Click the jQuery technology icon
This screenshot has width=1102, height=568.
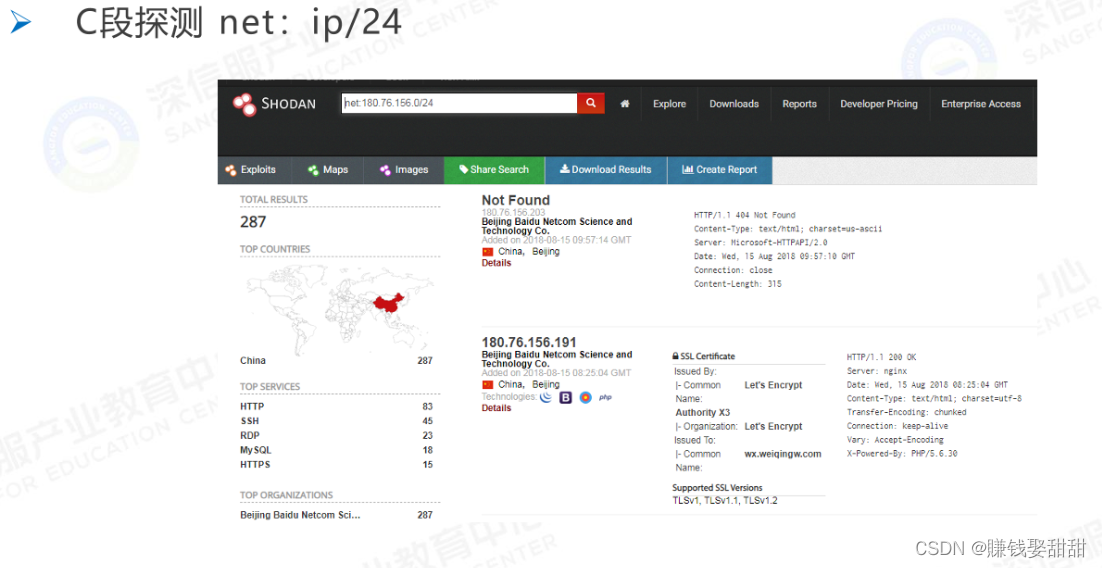(545, 397)
